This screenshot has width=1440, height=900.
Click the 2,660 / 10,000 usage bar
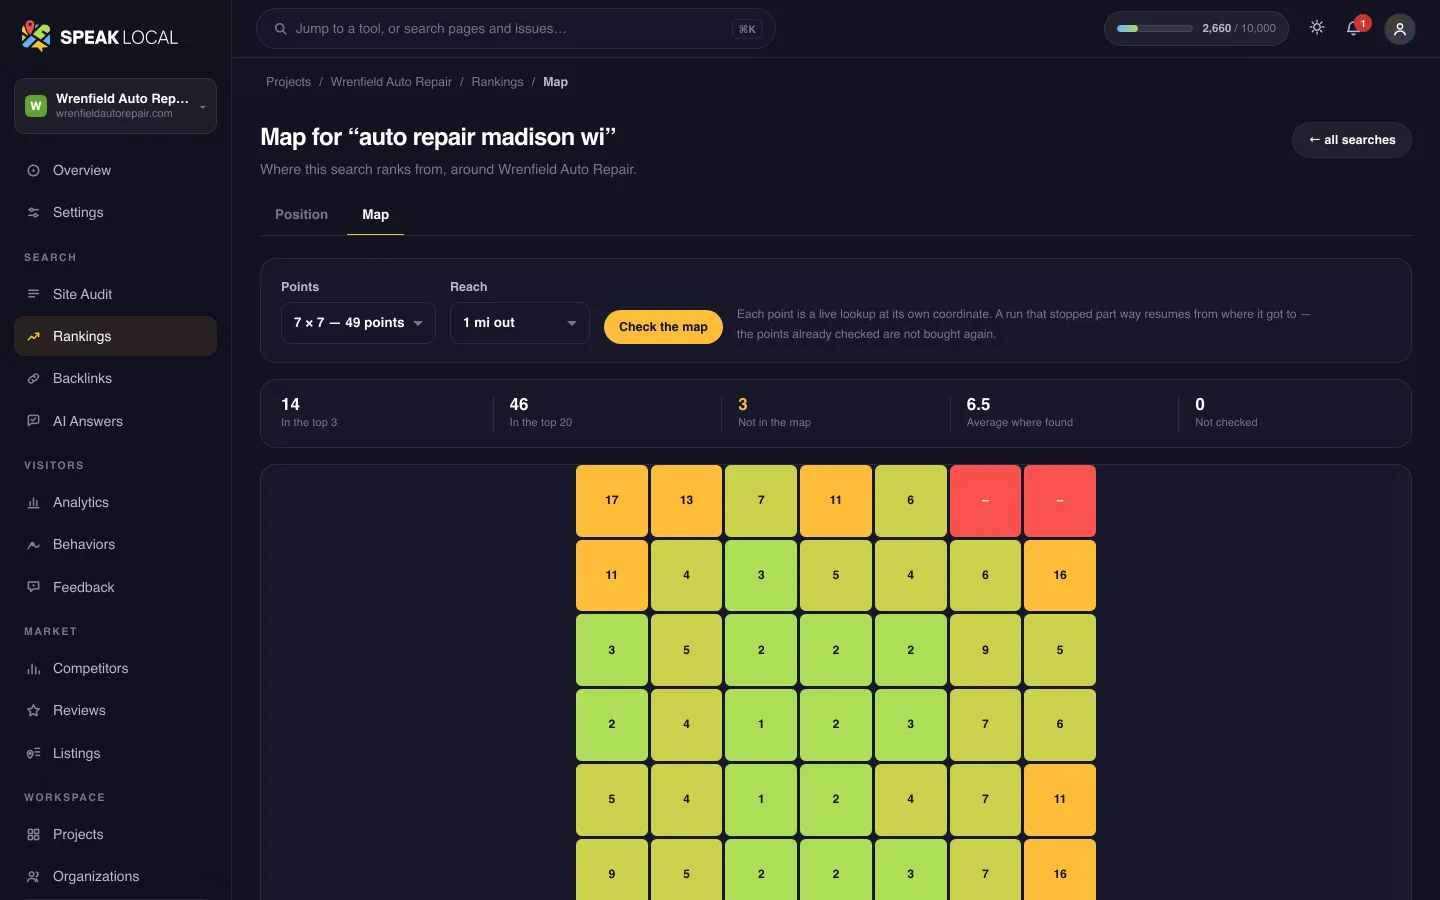click(1196, 29)
